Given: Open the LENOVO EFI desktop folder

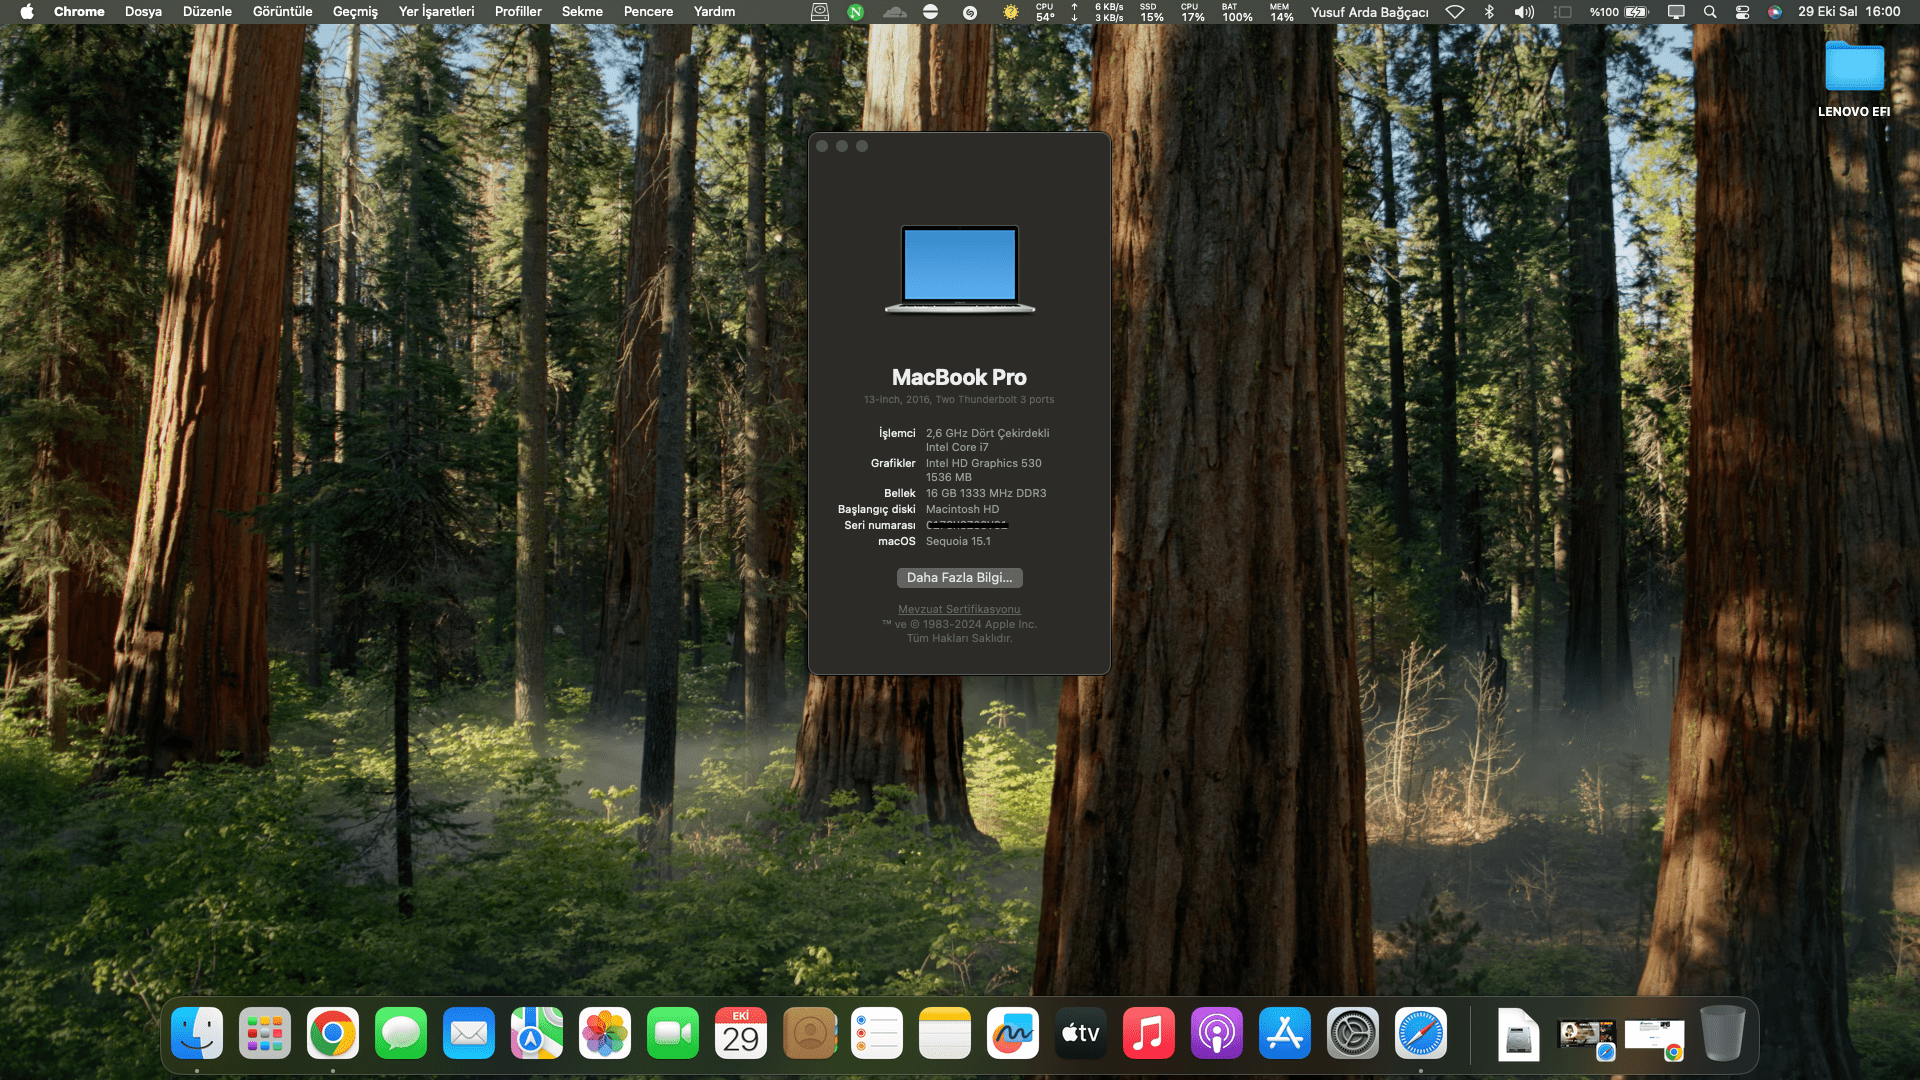Looking at the screenshot, I should click(1854, 70).
